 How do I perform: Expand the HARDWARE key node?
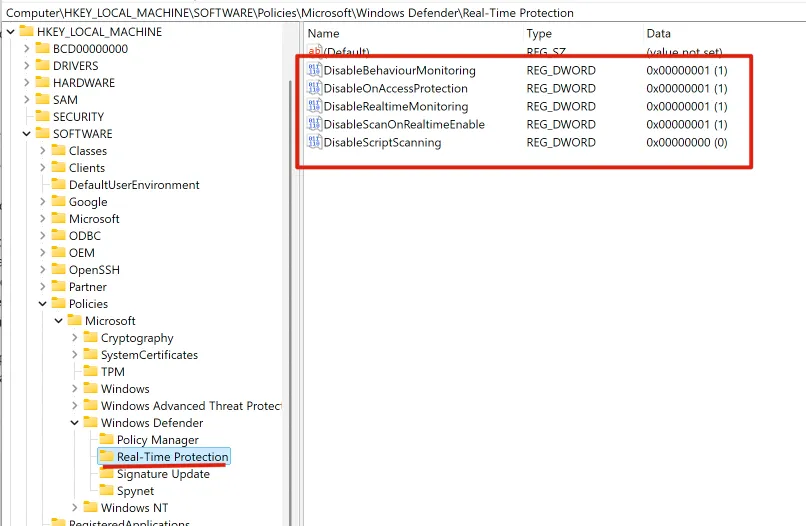27,83
